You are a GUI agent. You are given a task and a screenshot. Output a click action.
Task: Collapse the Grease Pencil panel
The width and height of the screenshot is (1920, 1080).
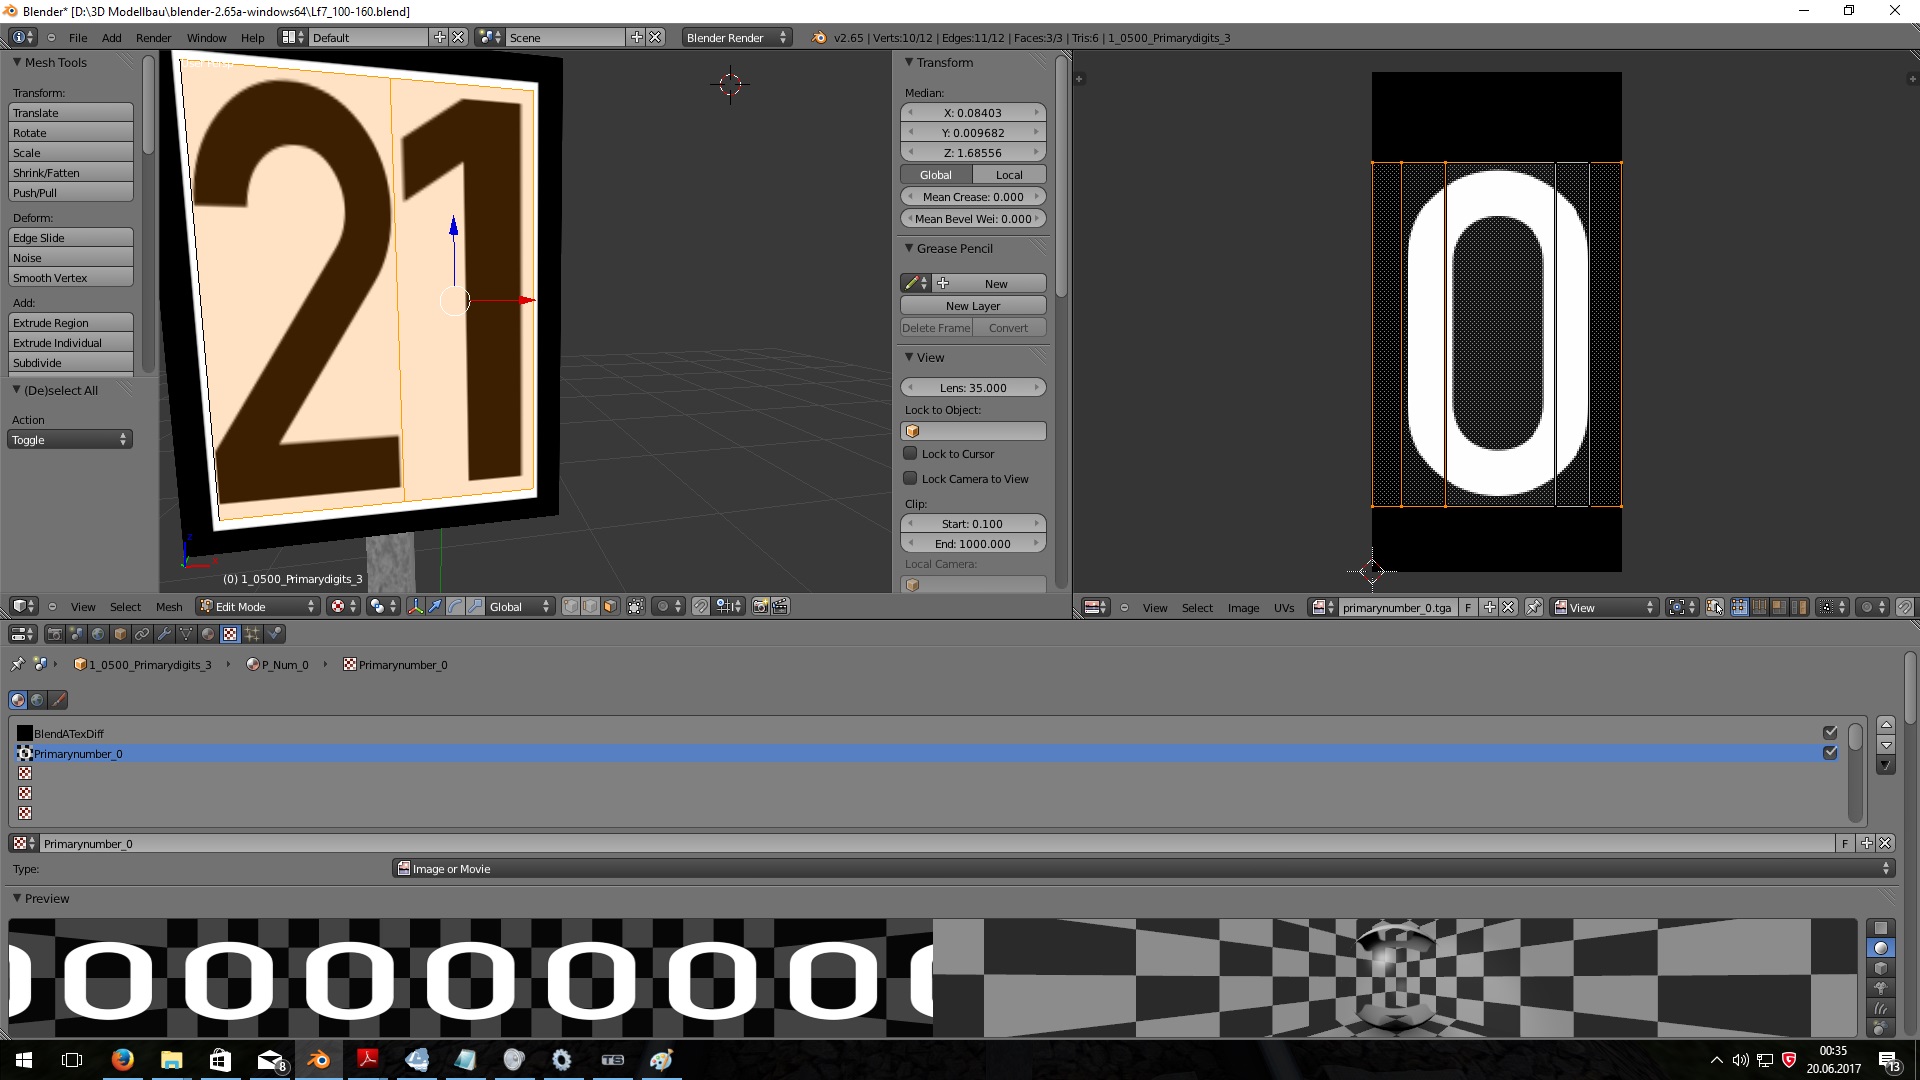[909, 248]
